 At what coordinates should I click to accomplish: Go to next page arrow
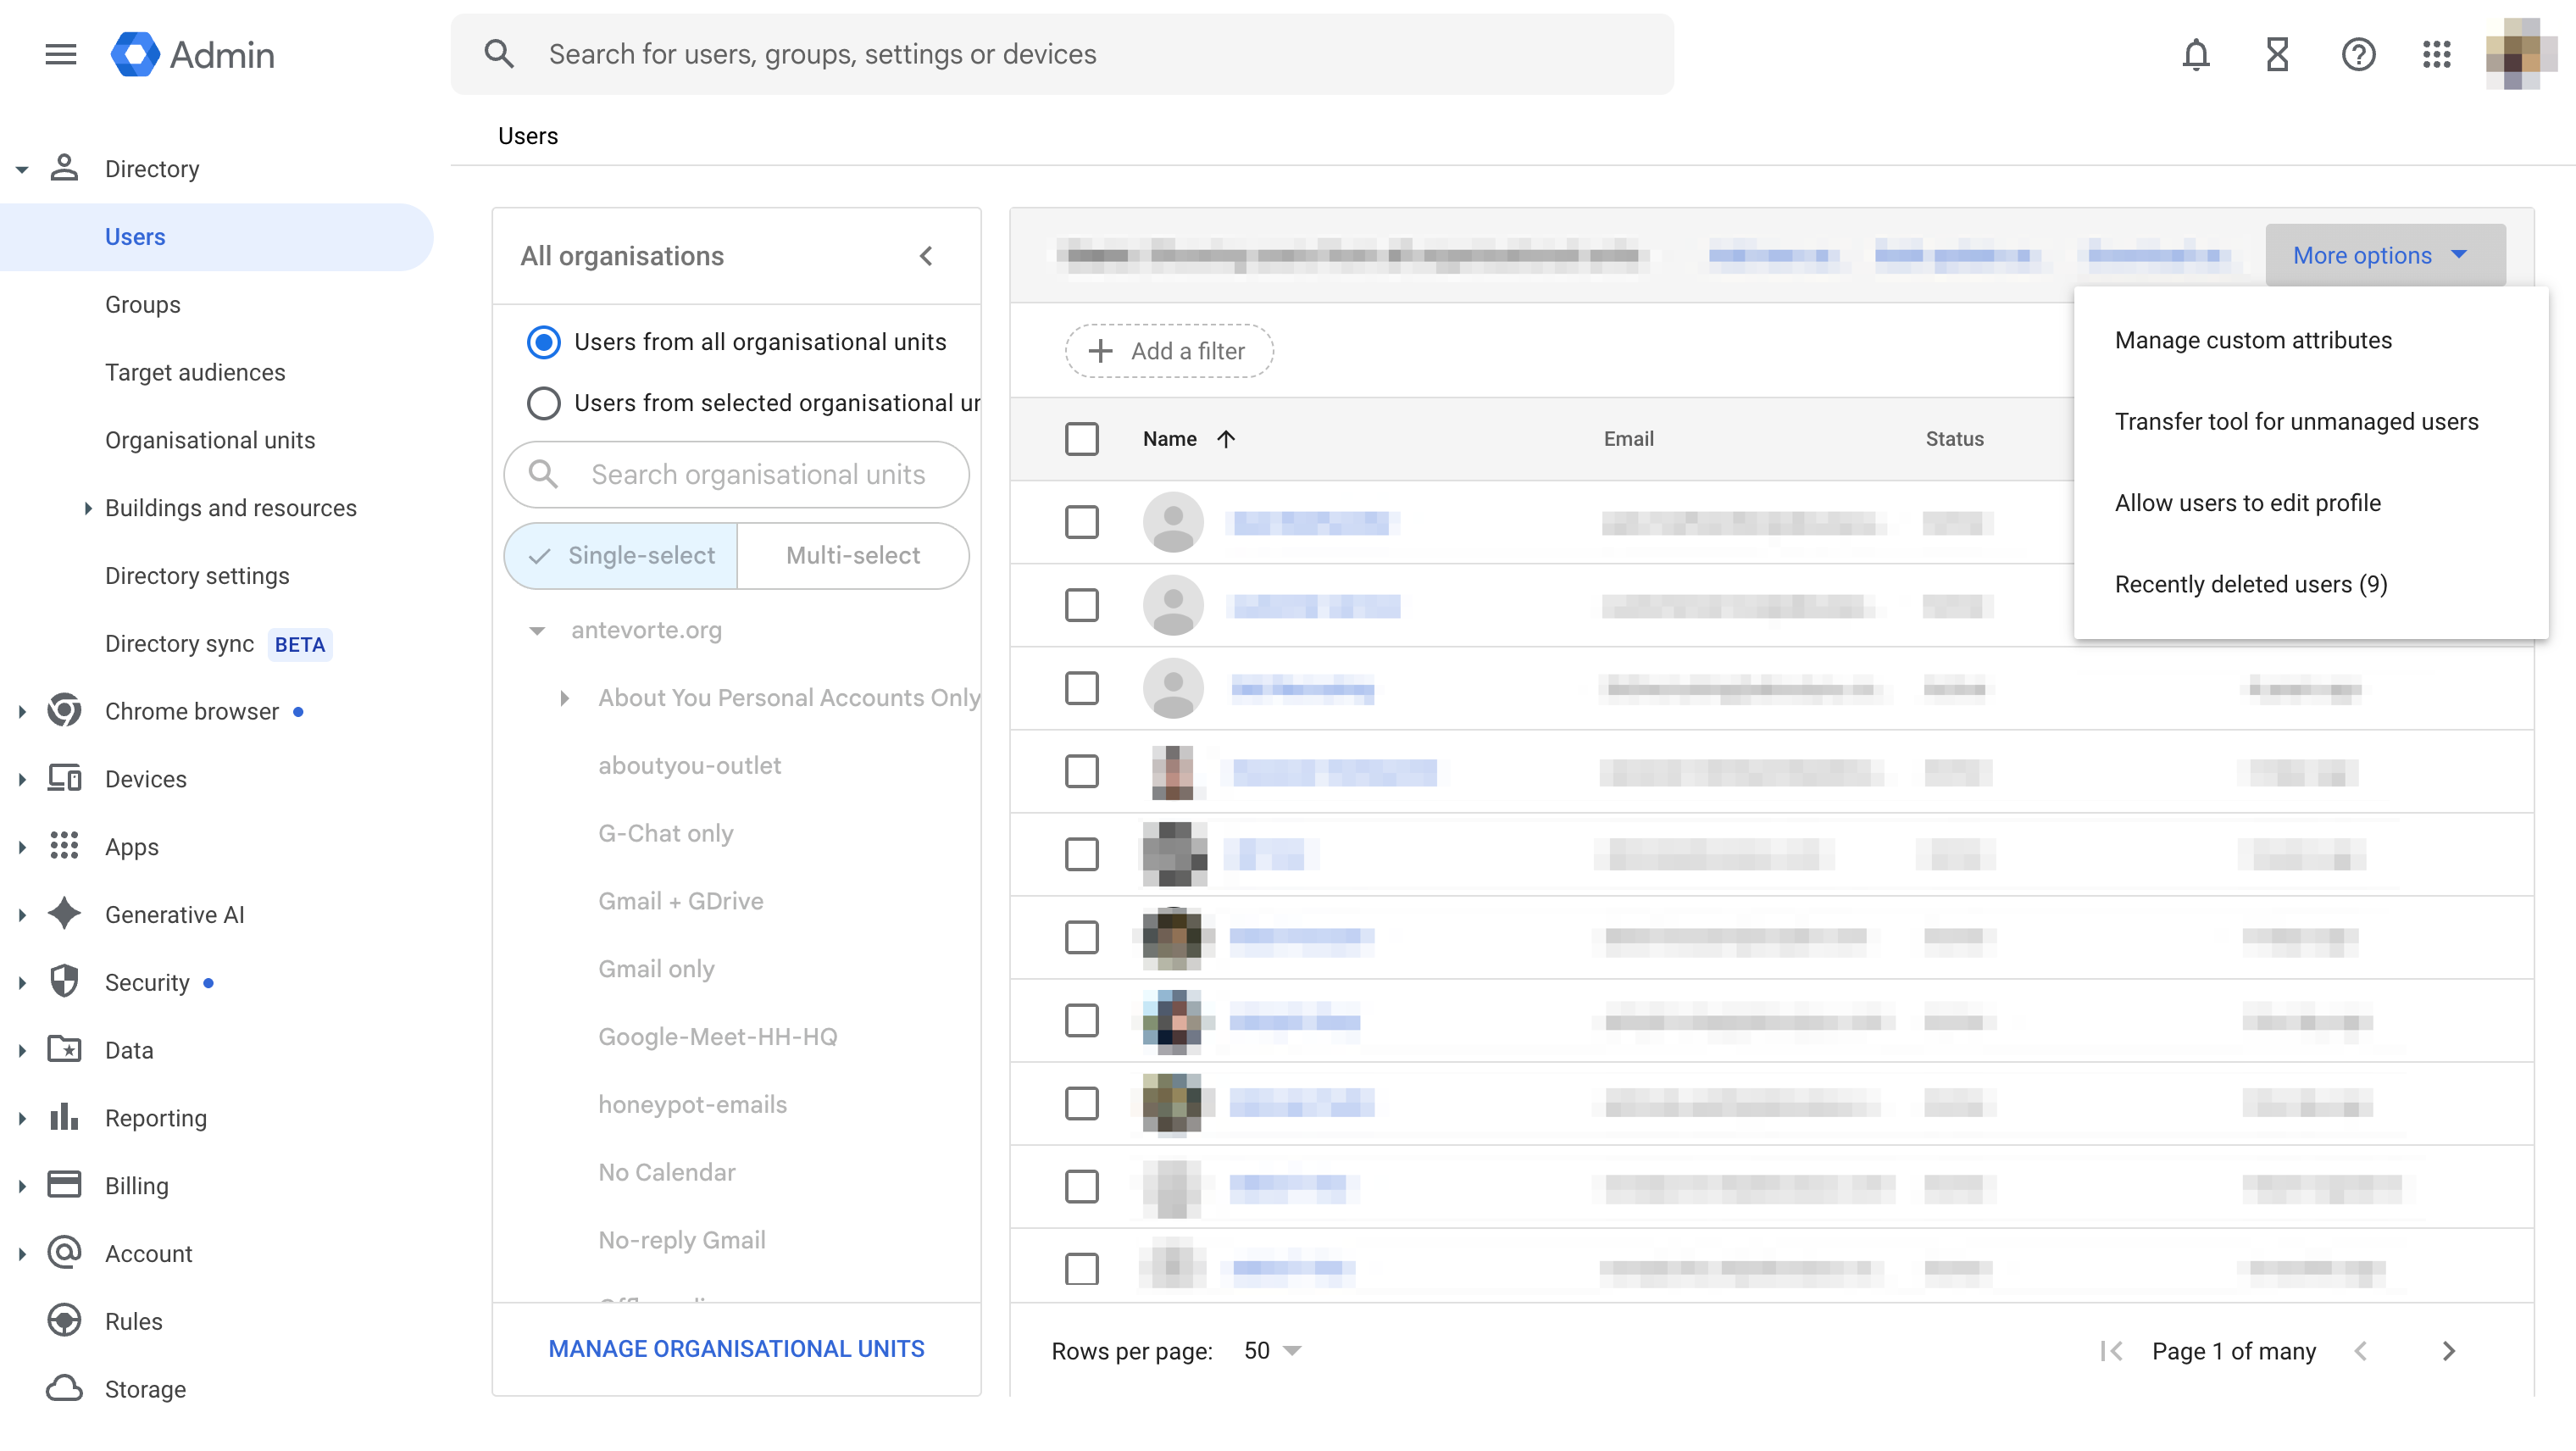tap(2449, 1351)
